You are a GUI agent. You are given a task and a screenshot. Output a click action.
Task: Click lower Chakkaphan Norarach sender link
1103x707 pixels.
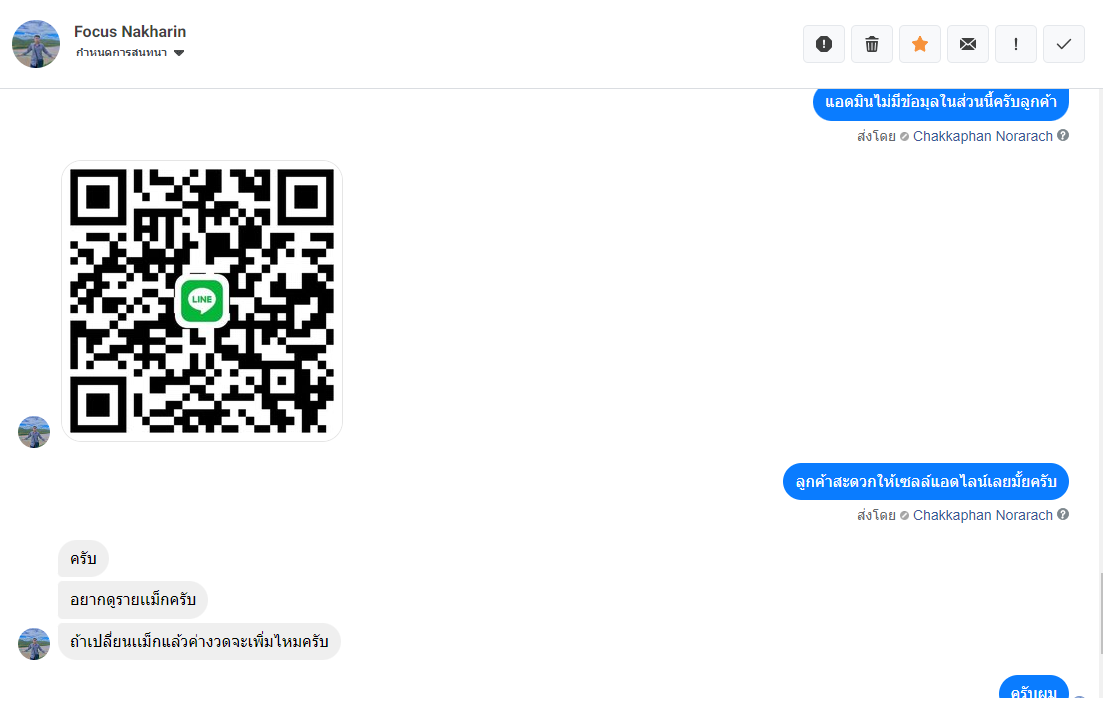pyautogui.click(x=983, y=516)
